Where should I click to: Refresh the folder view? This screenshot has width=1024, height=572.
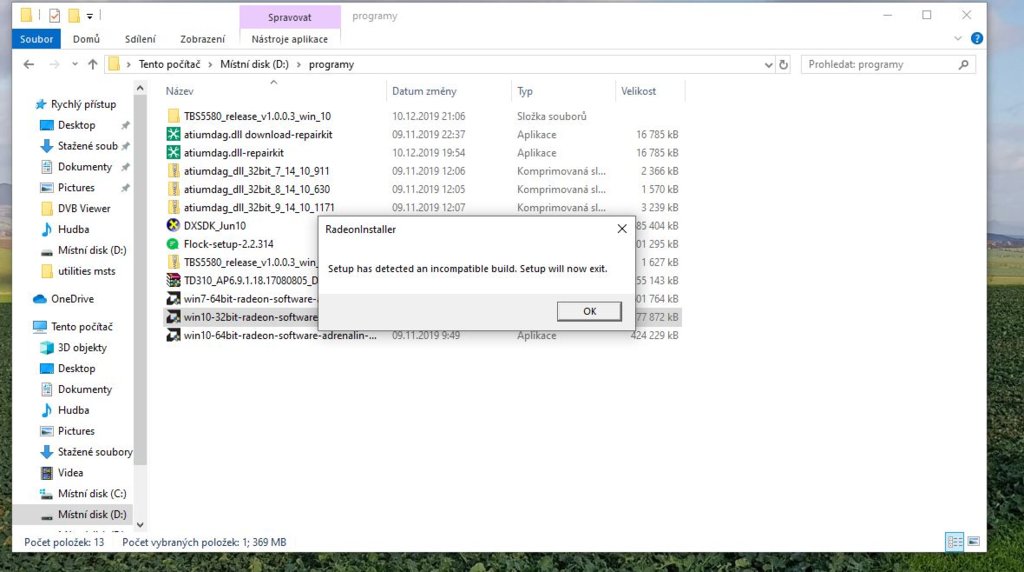coord(784,65)
